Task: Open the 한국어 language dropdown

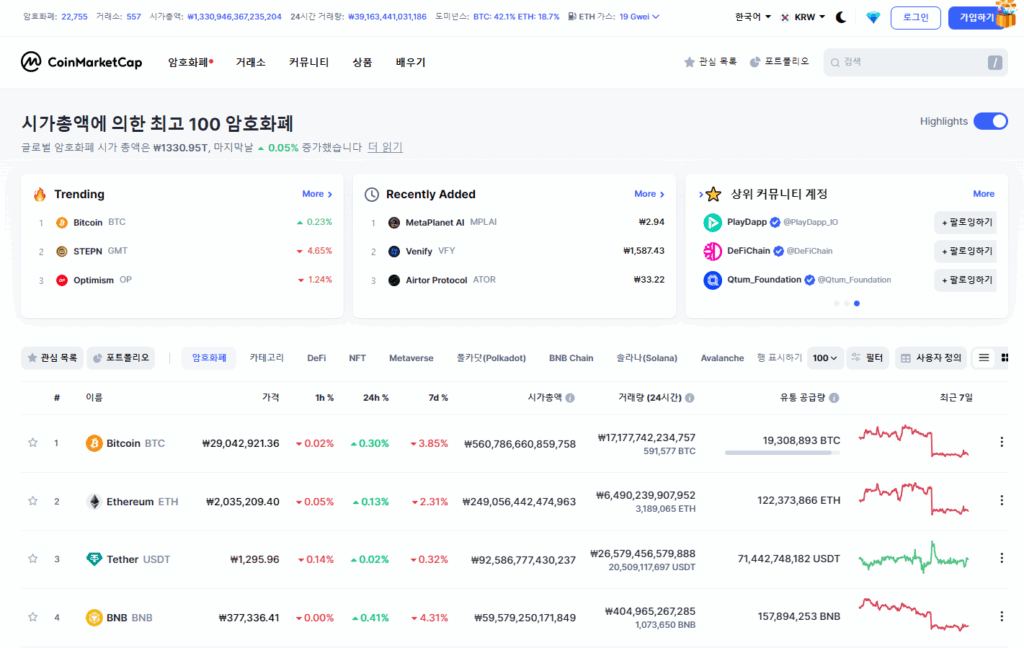Action: coord(752,17)
